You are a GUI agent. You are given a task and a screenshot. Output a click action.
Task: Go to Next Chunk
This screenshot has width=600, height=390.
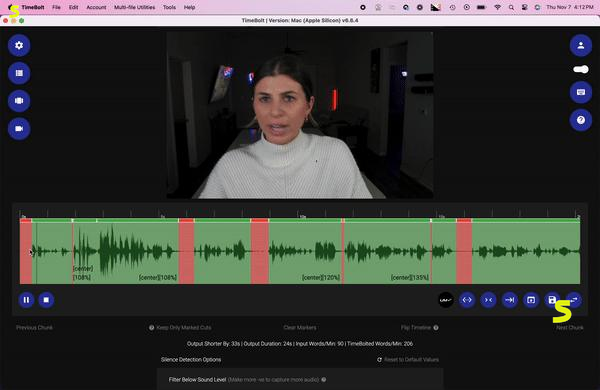pos(570,328)
